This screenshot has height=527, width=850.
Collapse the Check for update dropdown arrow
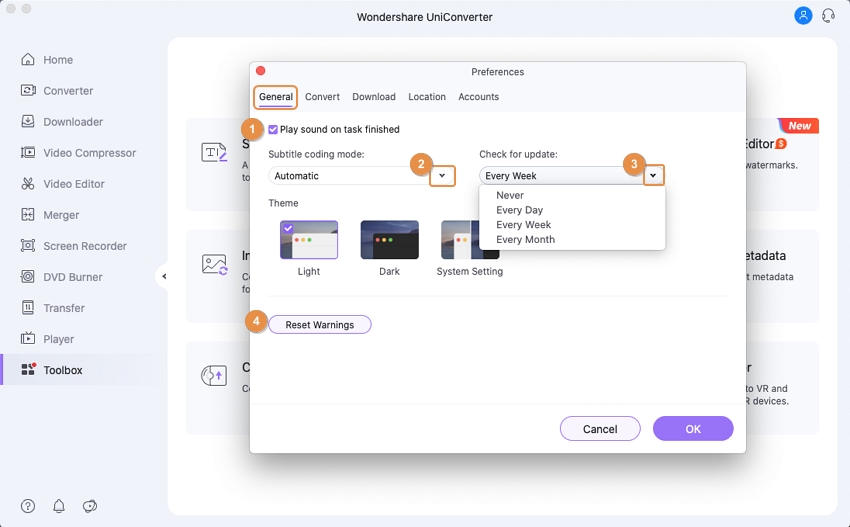[x=653, y=176]
